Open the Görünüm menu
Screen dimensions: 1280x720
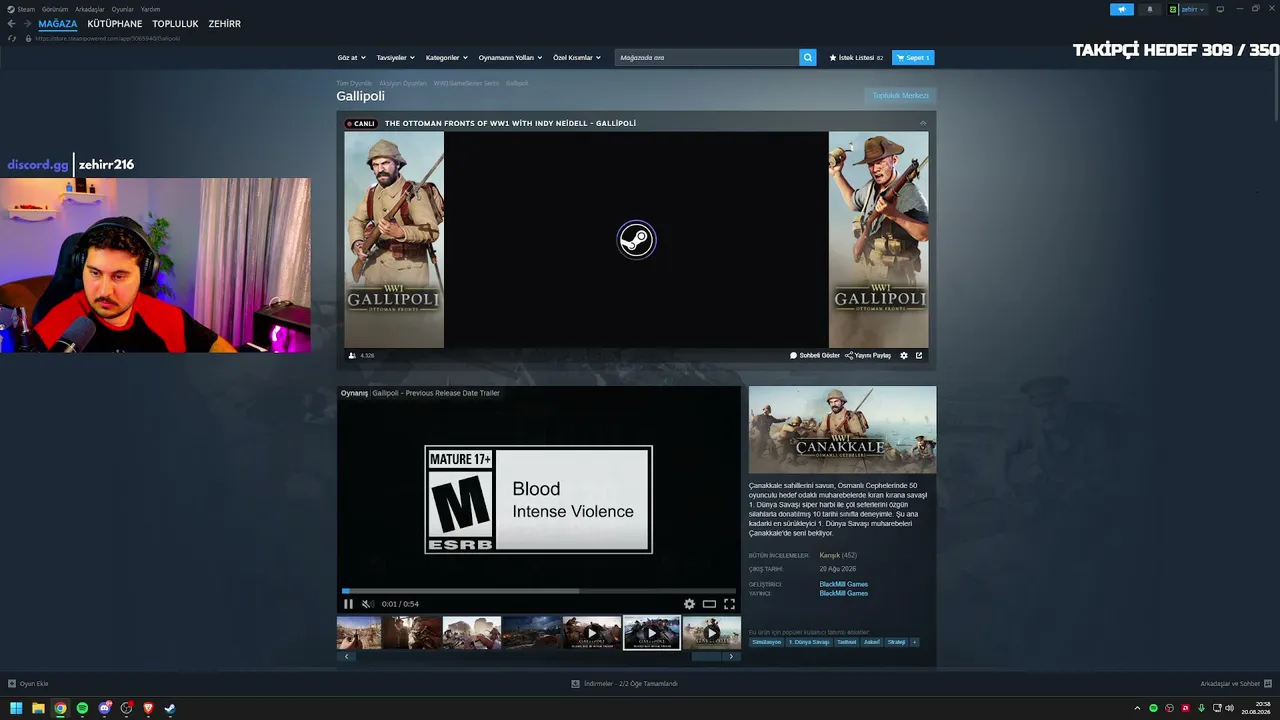coord(55,9)
